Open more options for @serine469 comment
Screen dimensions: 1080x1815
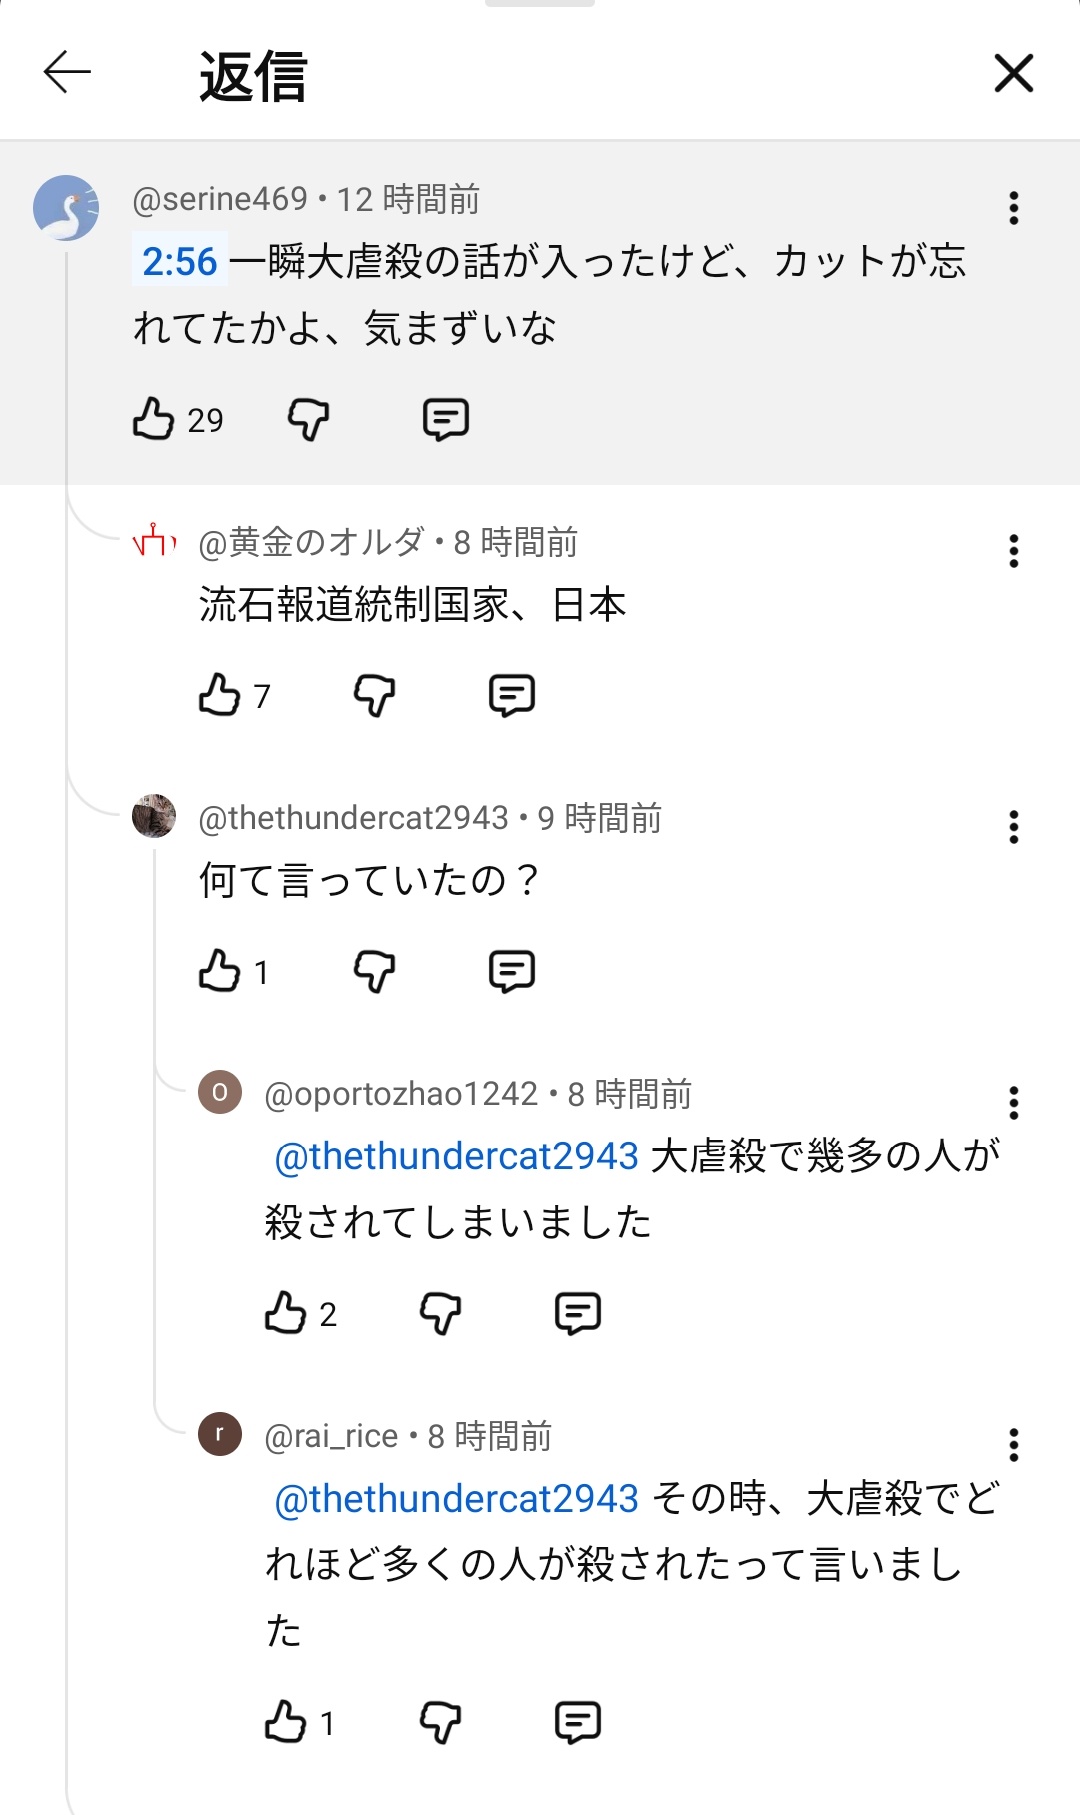click(1013, 208)
